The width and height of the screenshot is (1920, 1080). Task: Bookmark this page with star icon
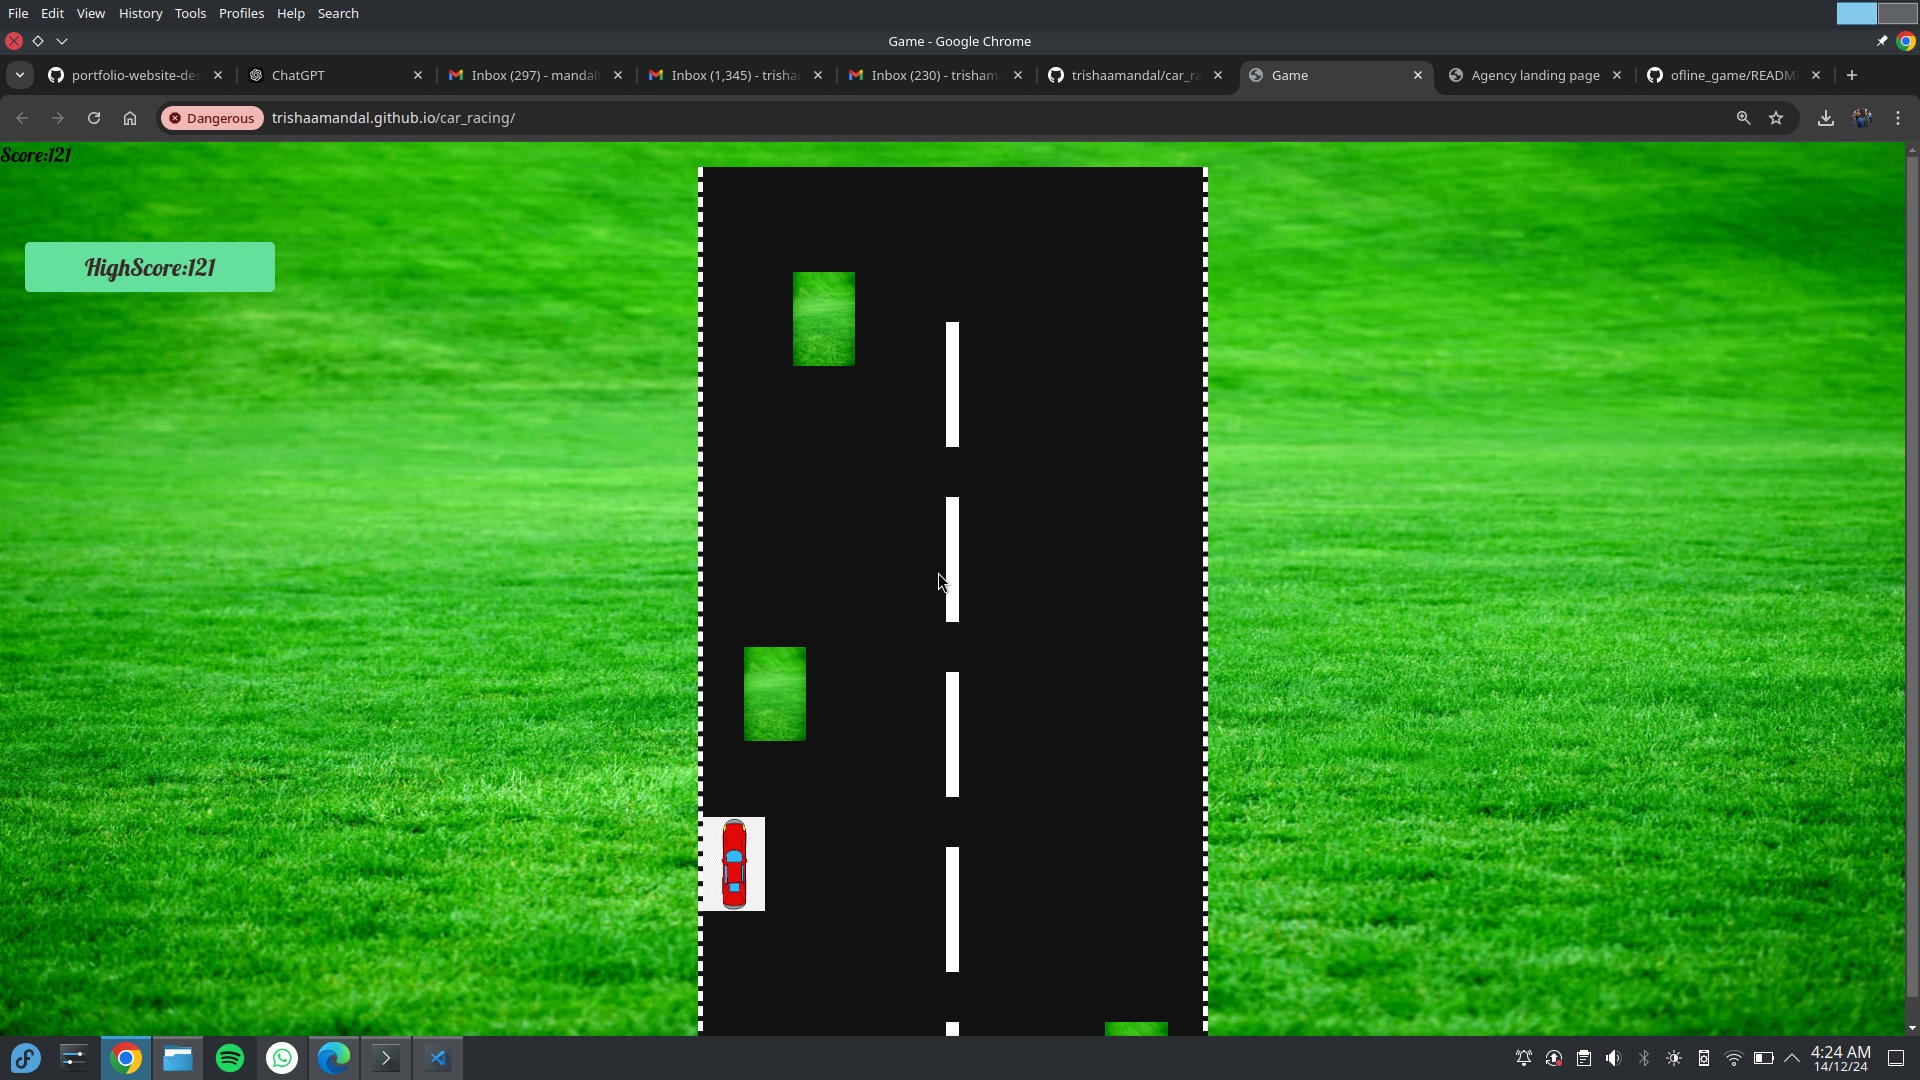coord(1776,118)
